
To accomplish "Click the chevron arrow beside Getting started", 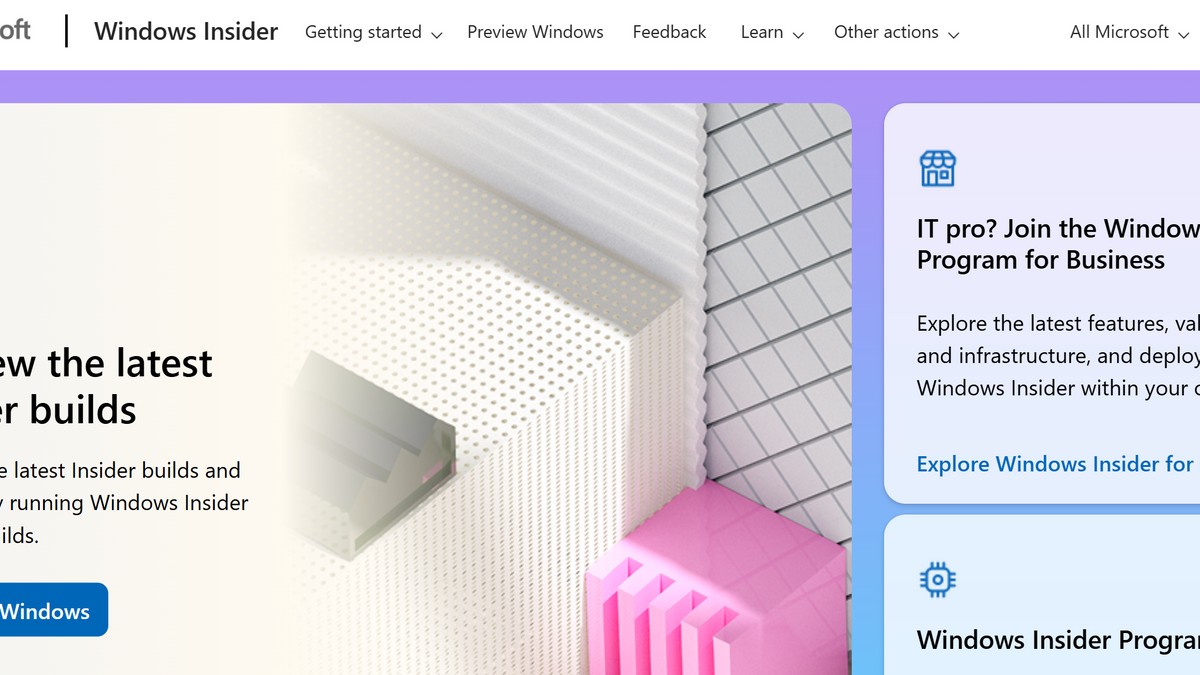I will [x=436, y=35].
